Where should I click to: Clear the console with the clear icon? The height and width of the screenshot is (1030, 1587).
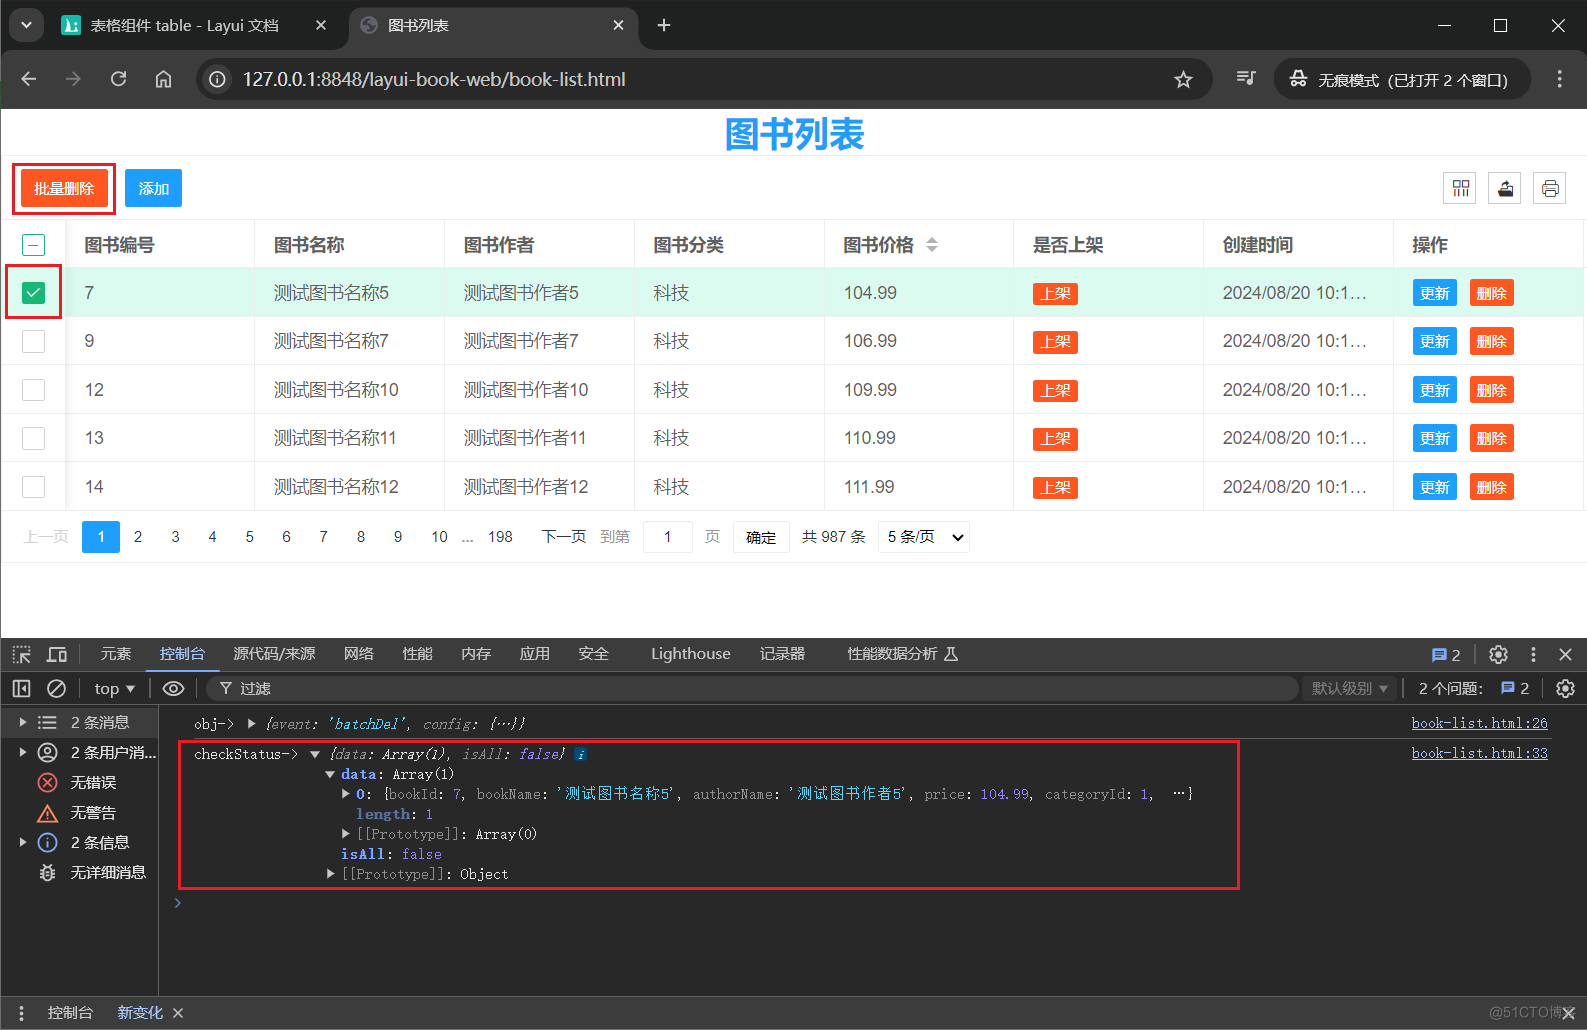point(57,688)
